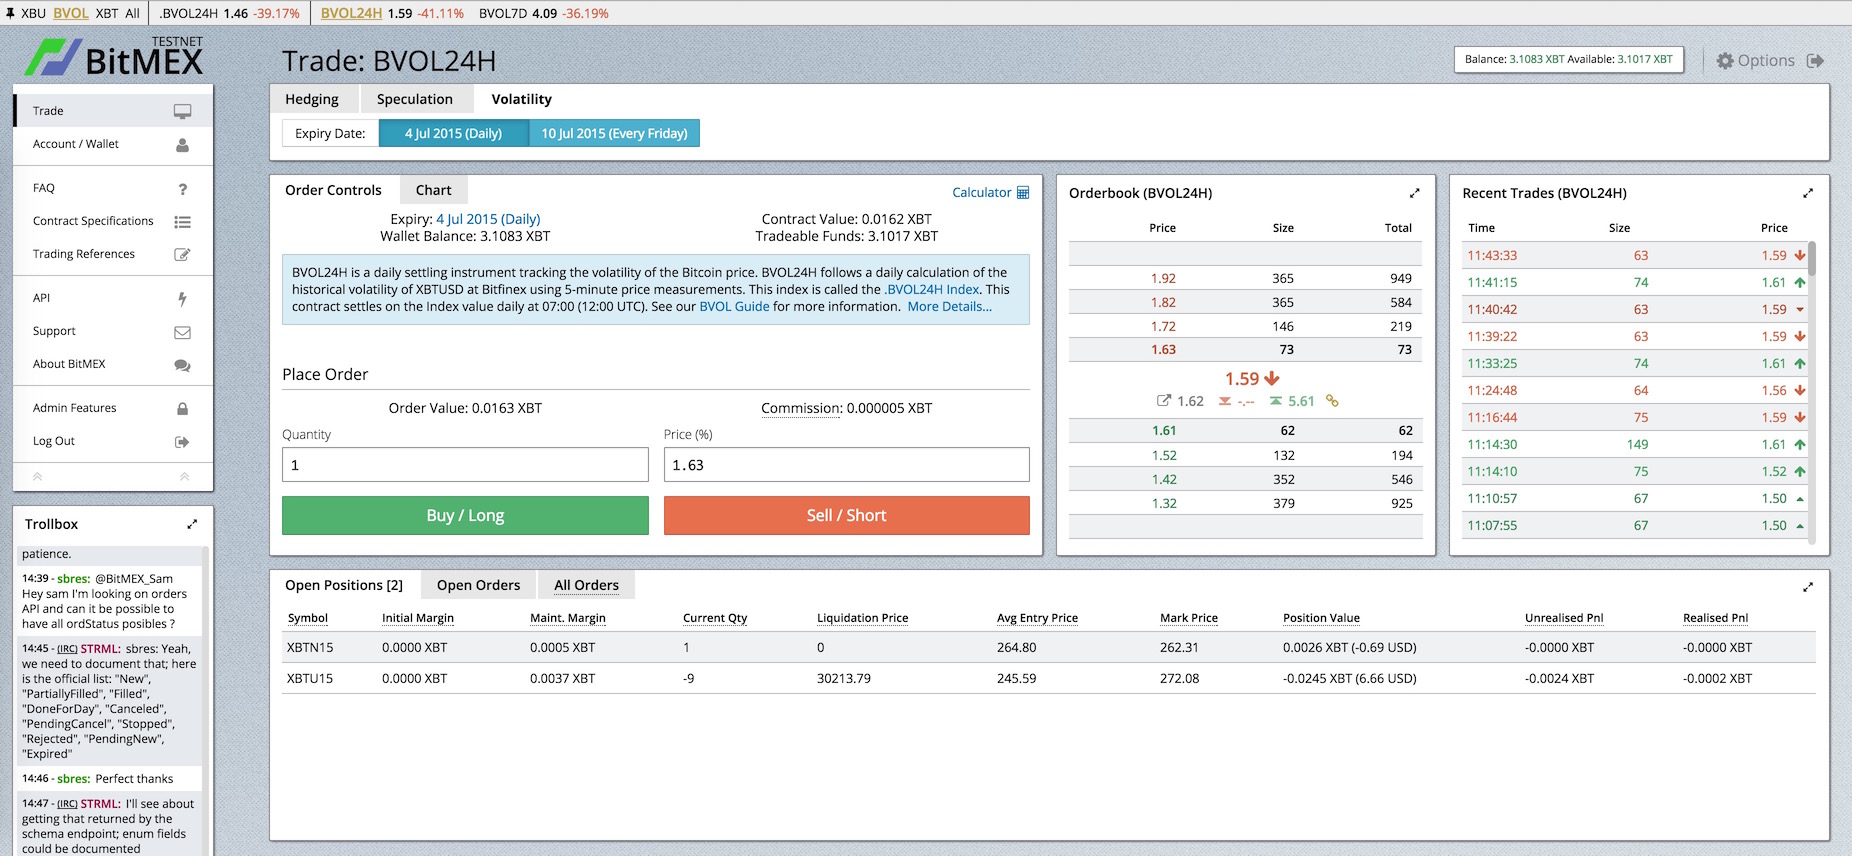
Task: Open the Hedging tab
Action: point(312,99)
